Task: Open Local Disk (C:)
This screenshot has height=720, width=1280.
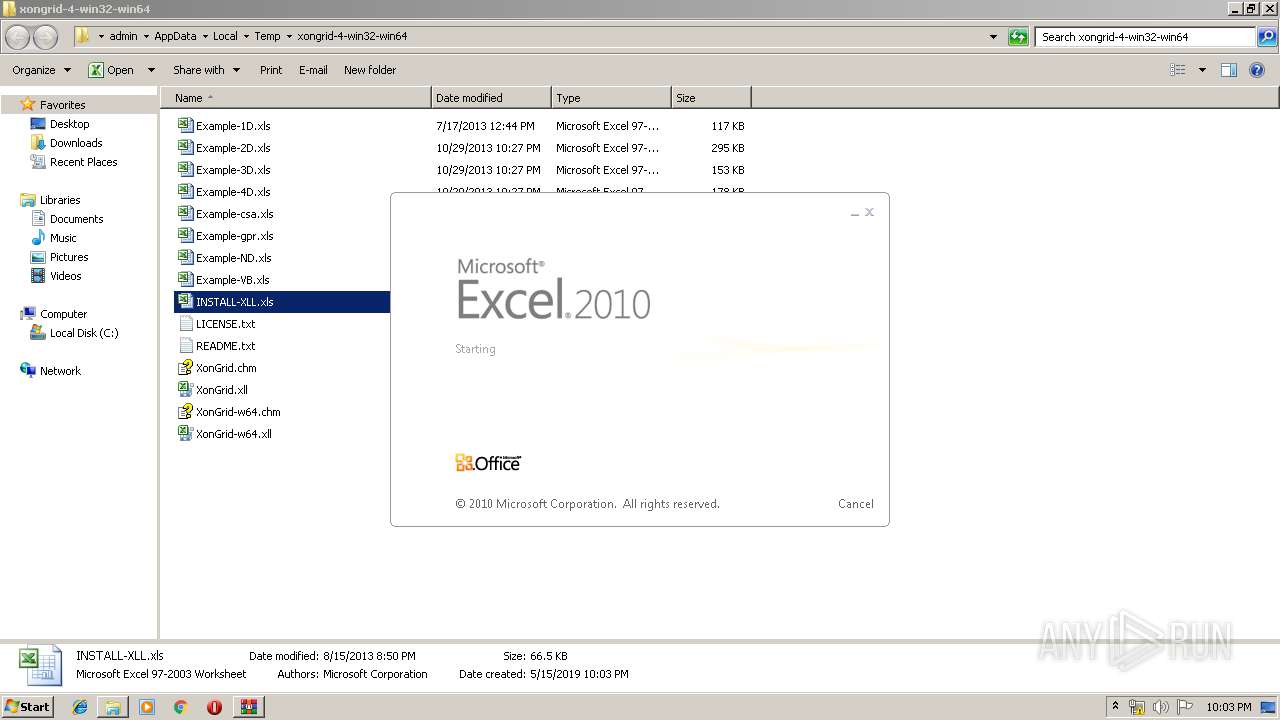Action: pyautogui.click(x=84, y=333)
